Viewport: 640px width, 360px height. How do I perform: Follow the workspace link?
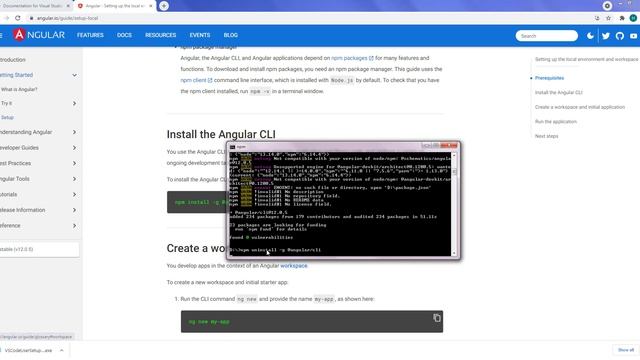(293, 266)
